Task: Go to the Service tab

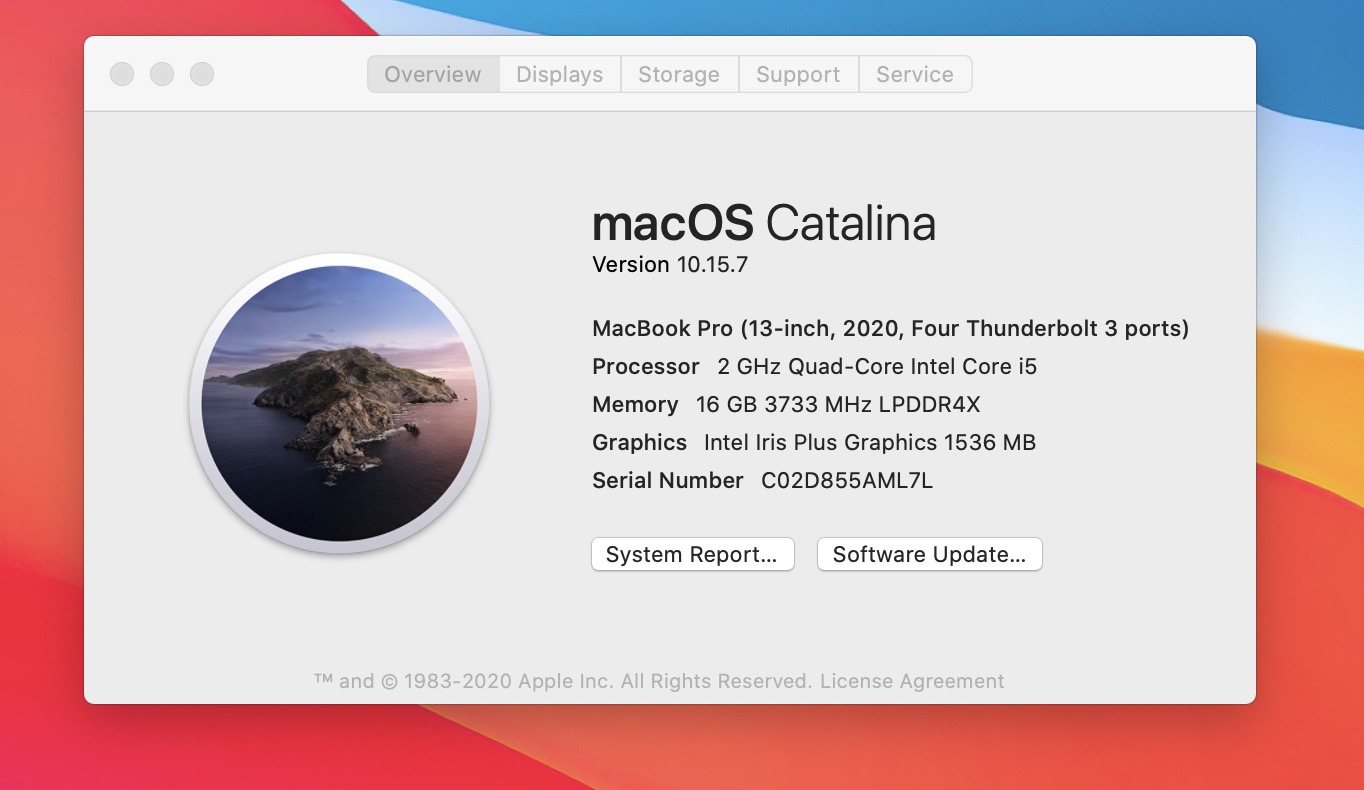Action: click(915, 74)
